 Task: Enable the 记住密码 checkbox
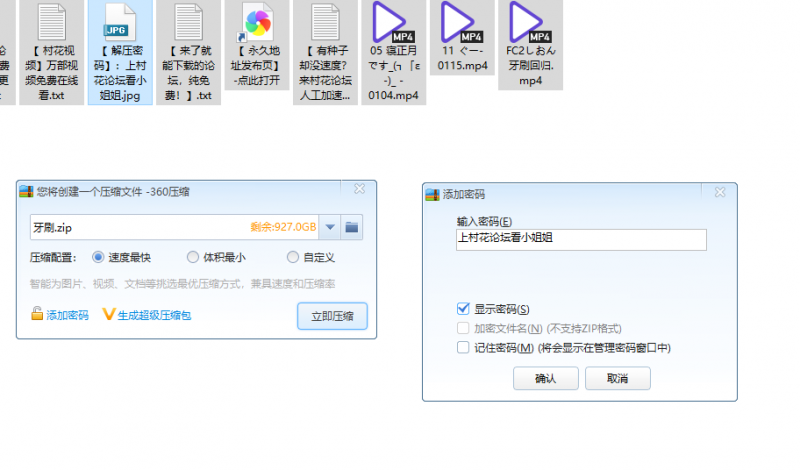point(462,347)
